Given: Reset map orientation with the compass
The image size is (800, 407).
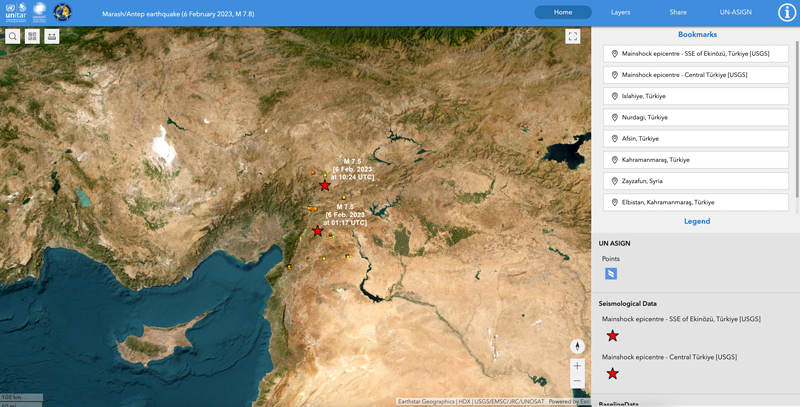Looking at the screenshot, I should [x=577, y=346].
